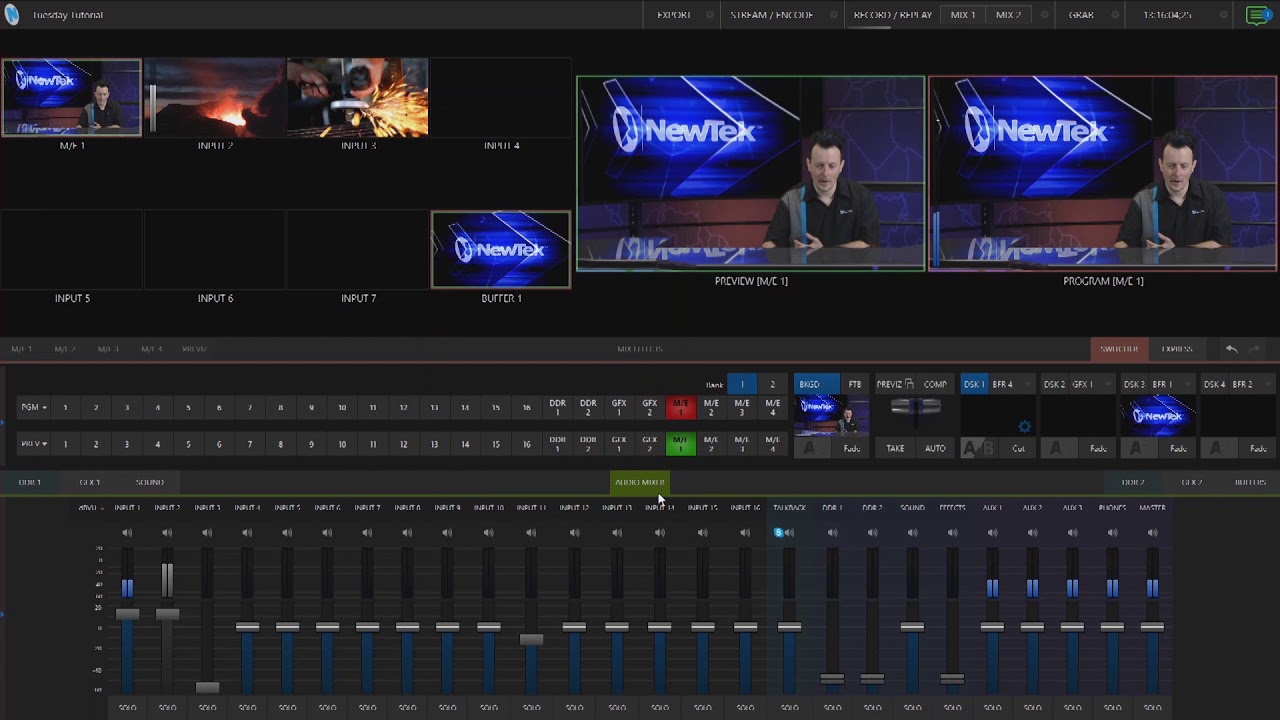Mute INPUT 4 speaker icon
Image resolution: width=1280 pixels, height=720 pixels.
(x=247, y=533)
